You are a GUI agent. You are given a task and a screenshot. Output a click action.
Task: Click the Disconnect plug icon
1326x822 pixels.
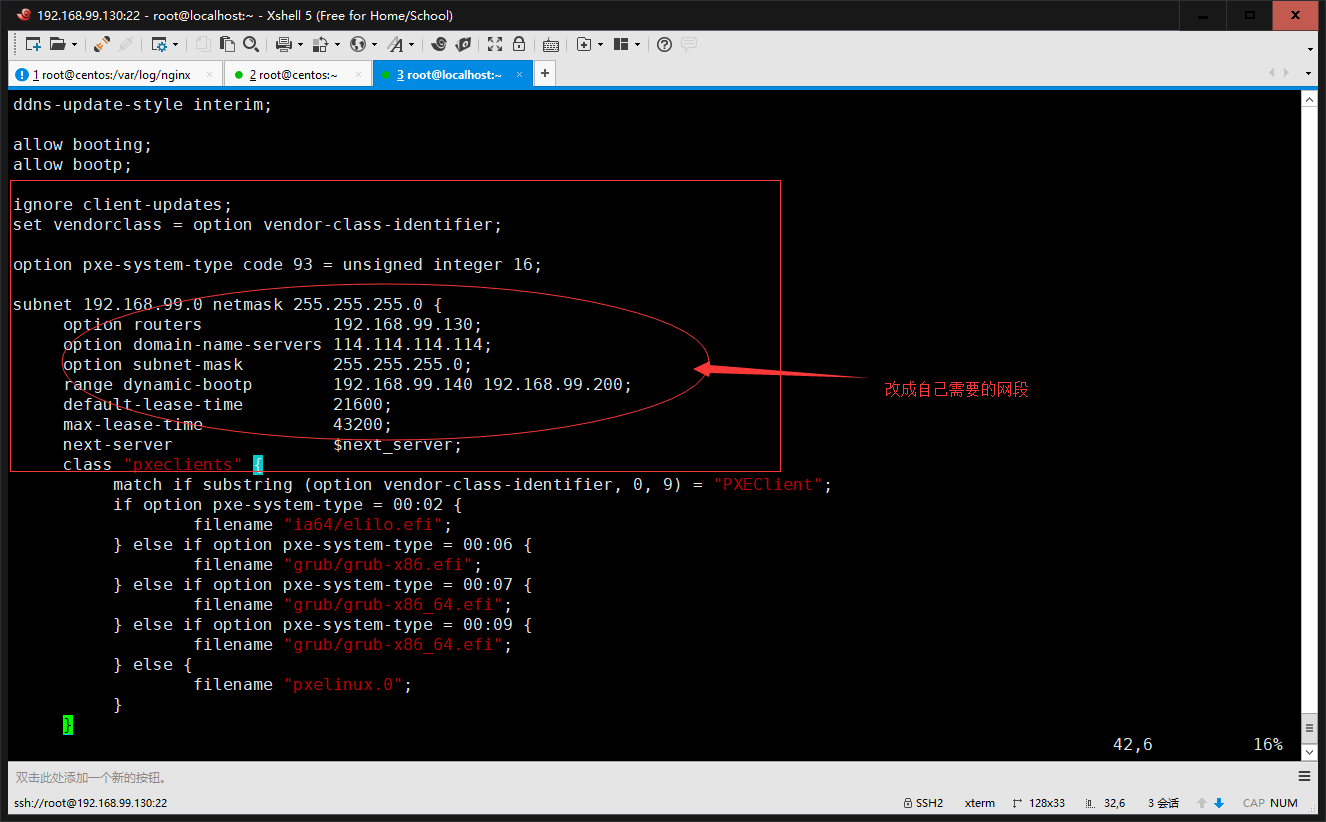(x=102, y=44)
